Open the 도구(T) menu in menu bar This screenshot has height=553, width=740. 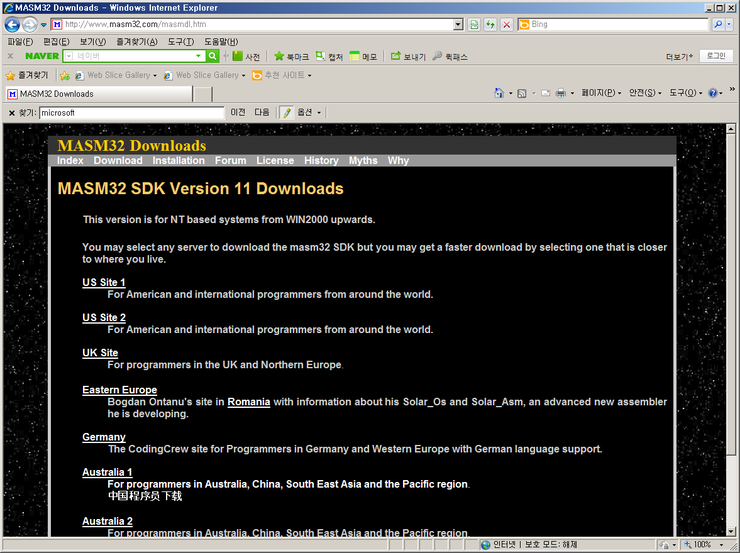click(181, 42)
